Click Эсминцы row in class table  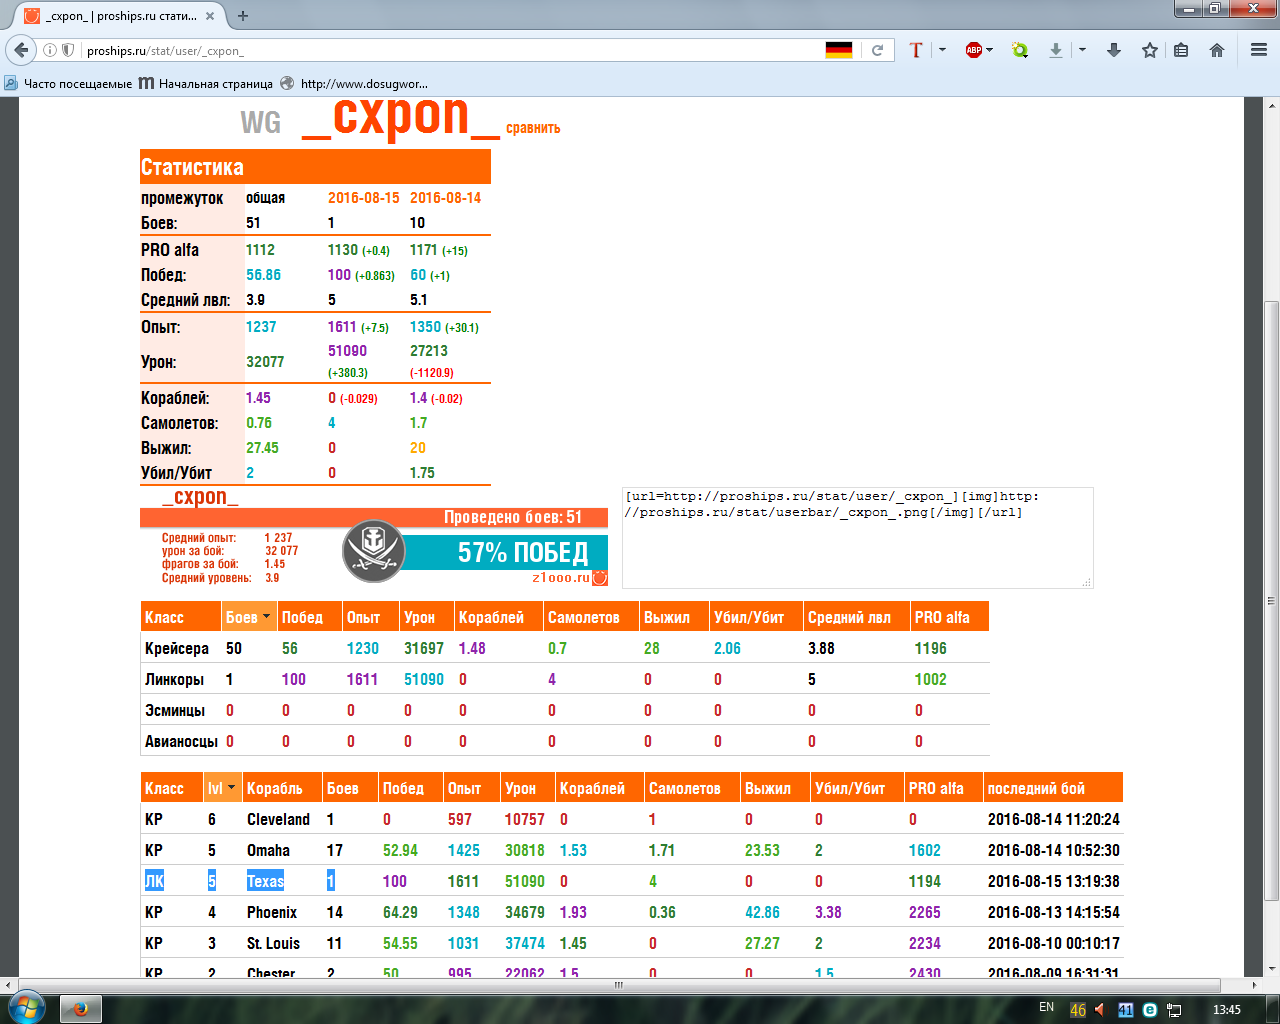click(x=565, y=710)
